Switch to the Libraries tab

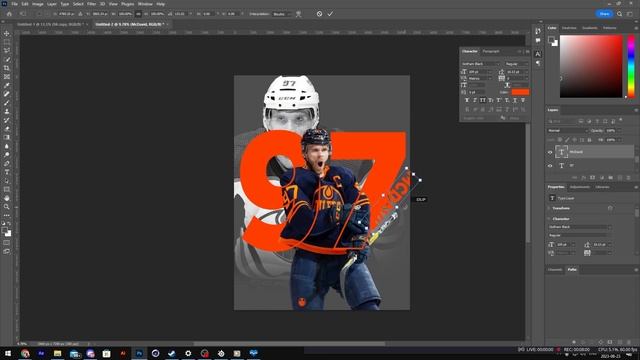pyautogui.click(x=602, y=187)
